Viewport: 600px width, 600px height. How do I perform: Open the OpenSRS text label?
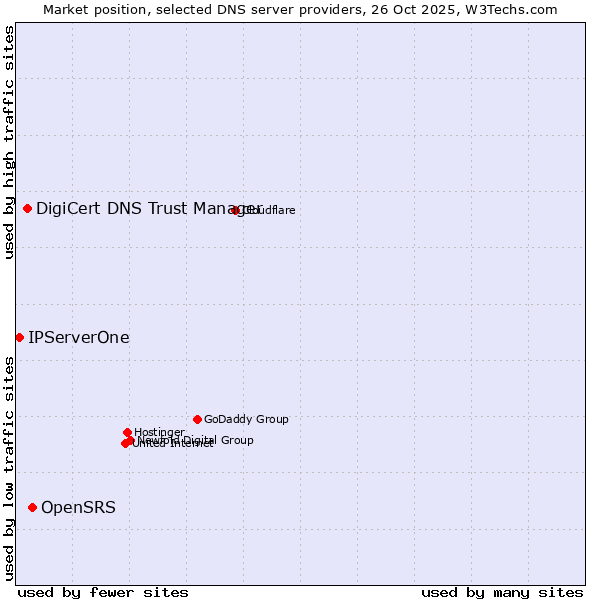point(78,507)
